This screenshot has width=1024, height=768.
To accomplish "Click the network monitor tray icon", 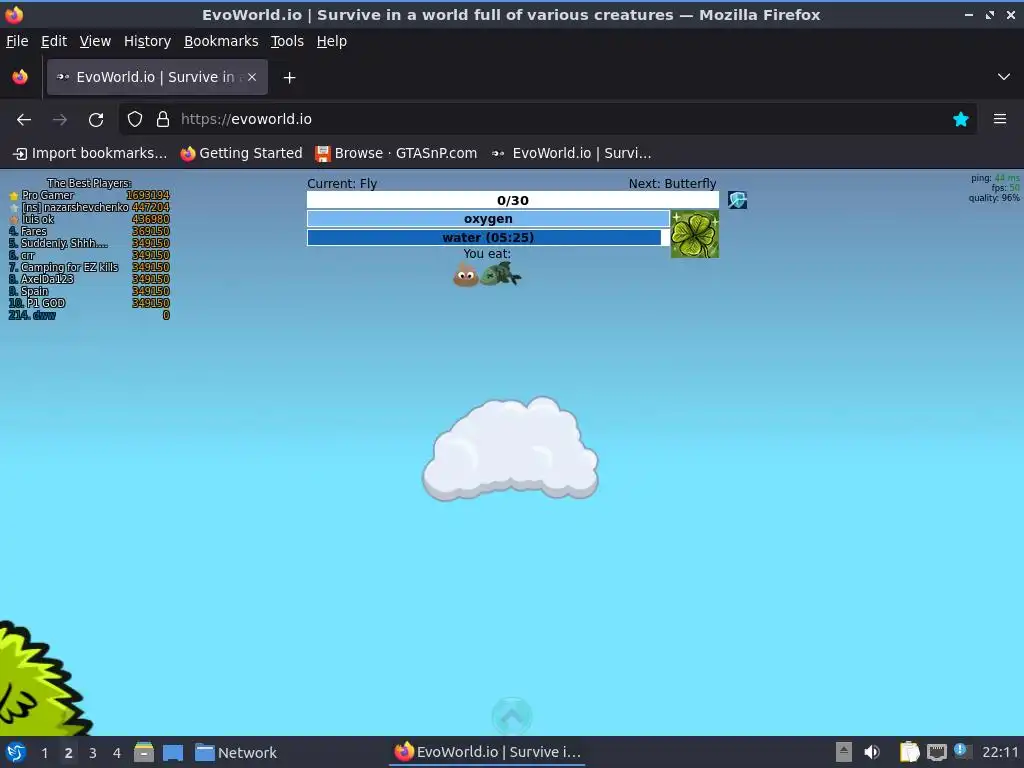I will (x=936, y=752).
